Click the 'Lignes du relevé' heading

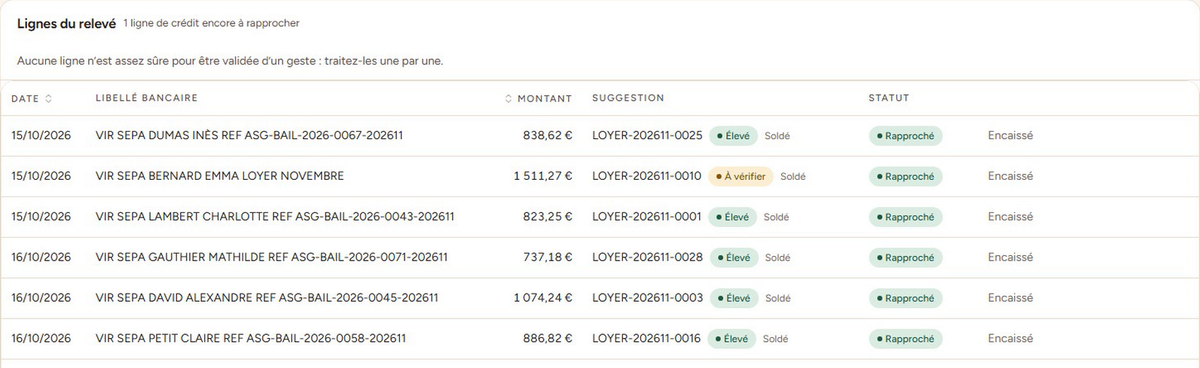66,23
